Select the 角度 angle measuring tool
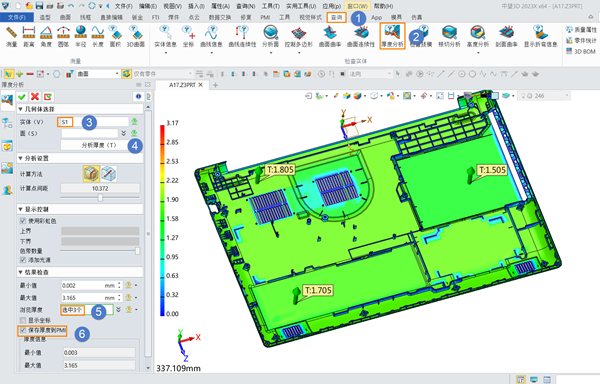The image size is (600, 384). point(46,36)
